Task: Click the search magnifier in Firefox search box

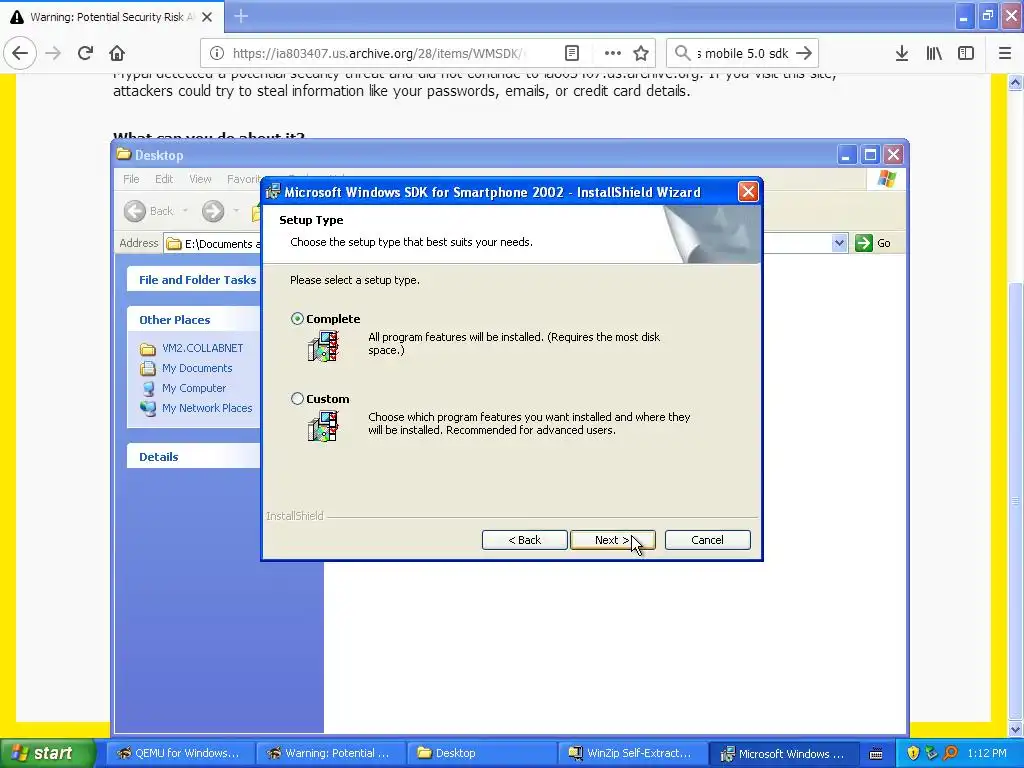Action: [682, 53]
